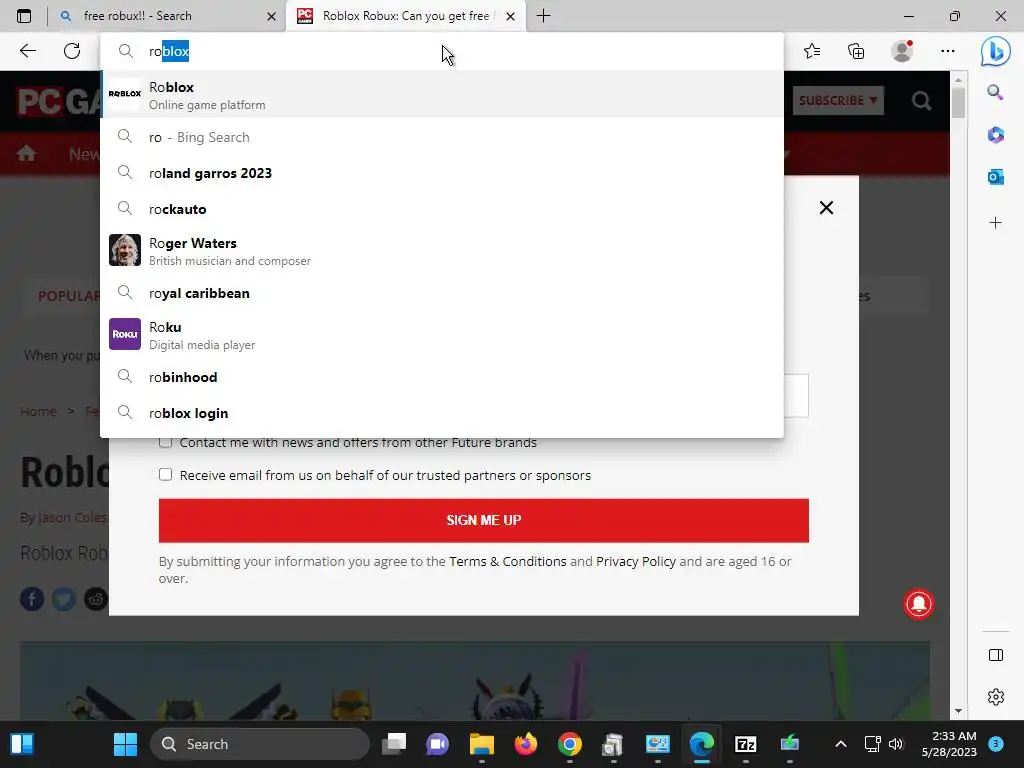
Task: Select the 'royal caribbean' suggestion
Action: pos(442,293)
